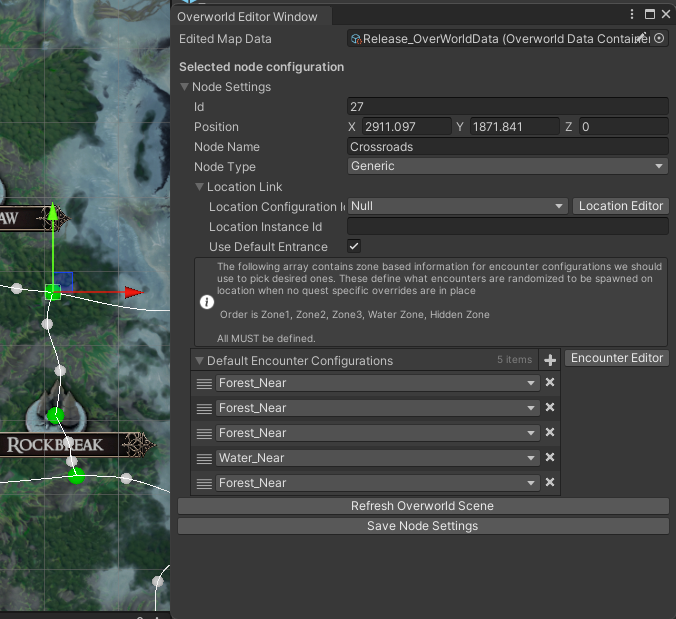Click the info icon in the help box
This screenshot has width=676, height=619.
tap(207, 302)
